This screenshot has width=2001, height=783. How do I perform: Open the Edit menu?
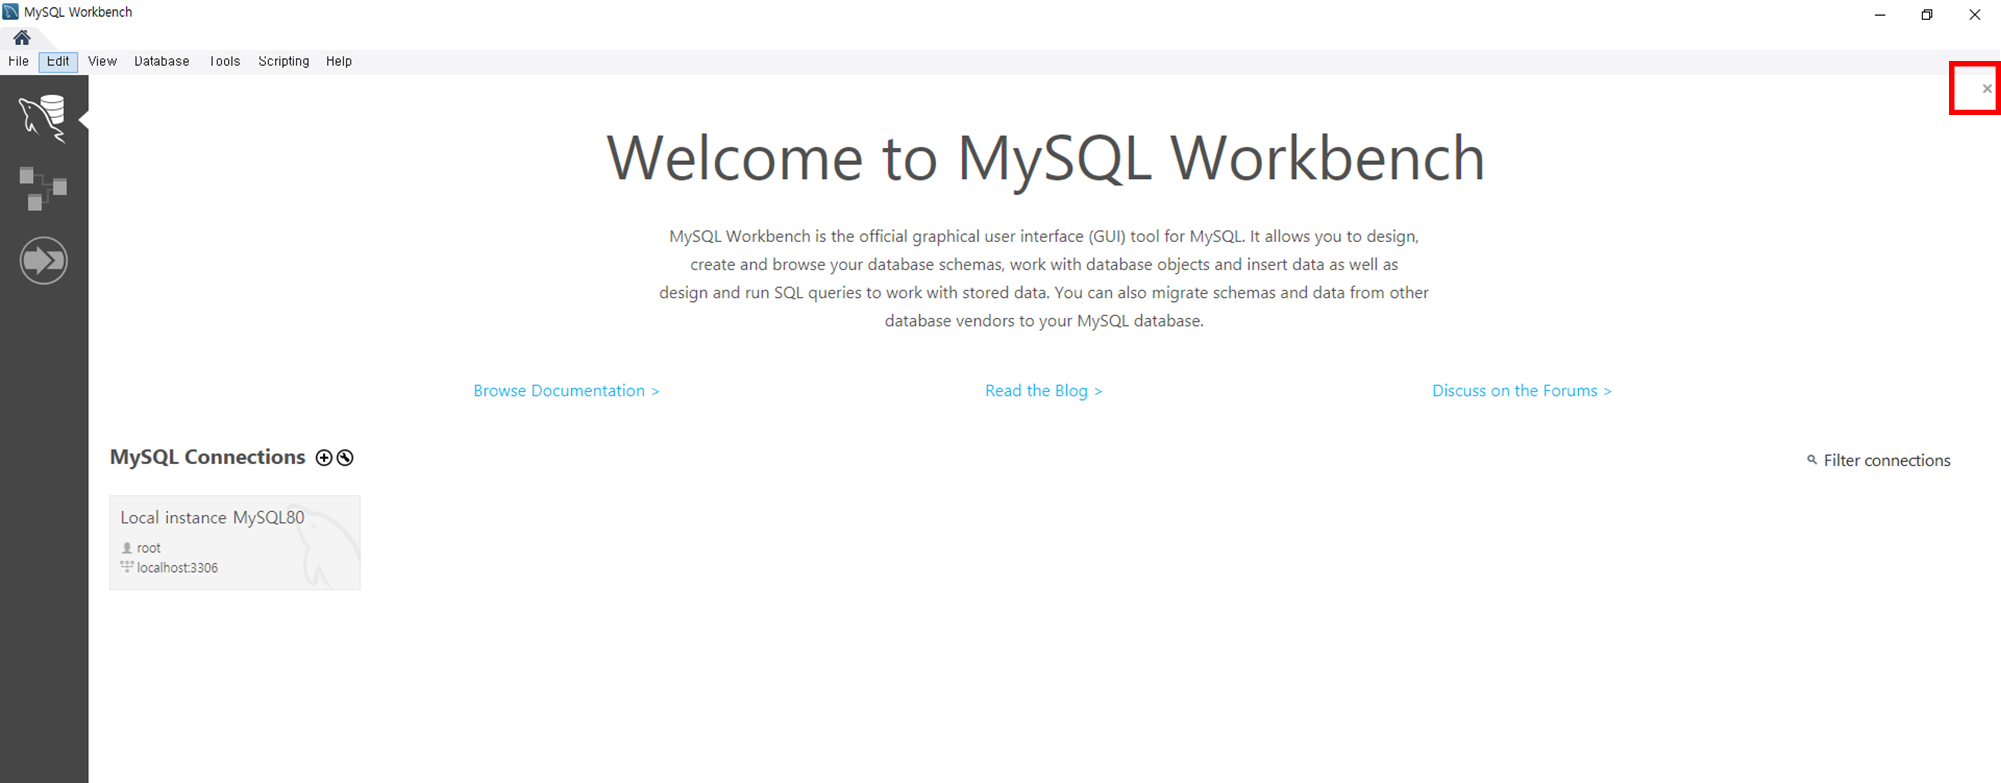pos(58,61)
